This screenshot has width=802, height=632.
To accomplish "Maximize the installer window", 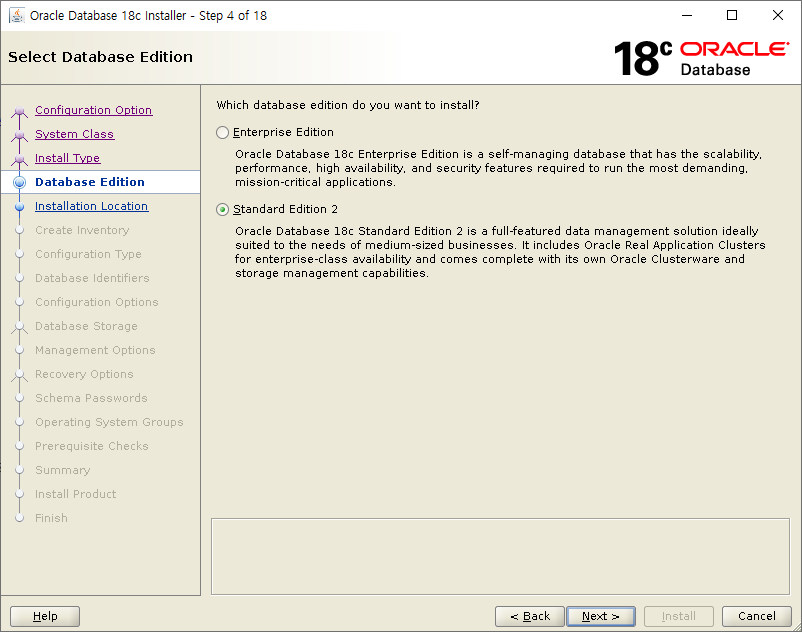I will click(x=732, y=15).
